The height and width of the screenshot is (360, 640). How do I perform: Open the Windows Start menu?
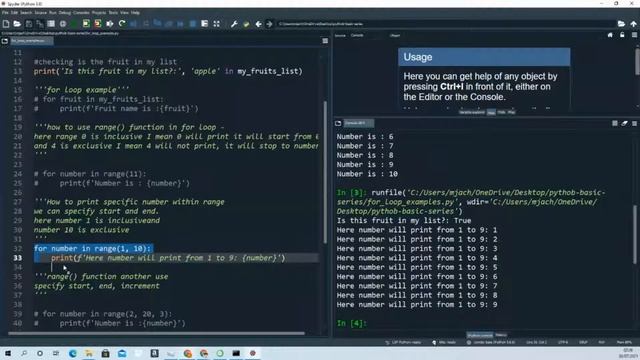8,353
